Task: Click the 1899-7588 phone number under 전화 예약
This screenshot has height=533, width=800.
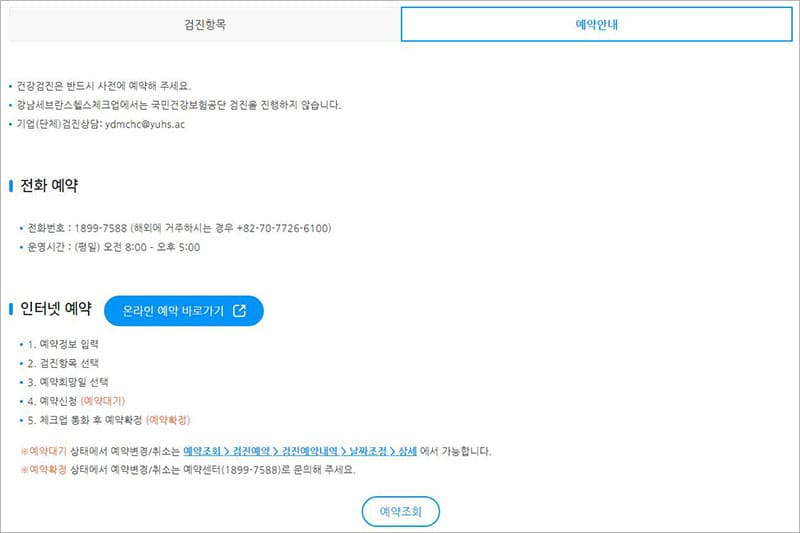Action: coord(101,228)
